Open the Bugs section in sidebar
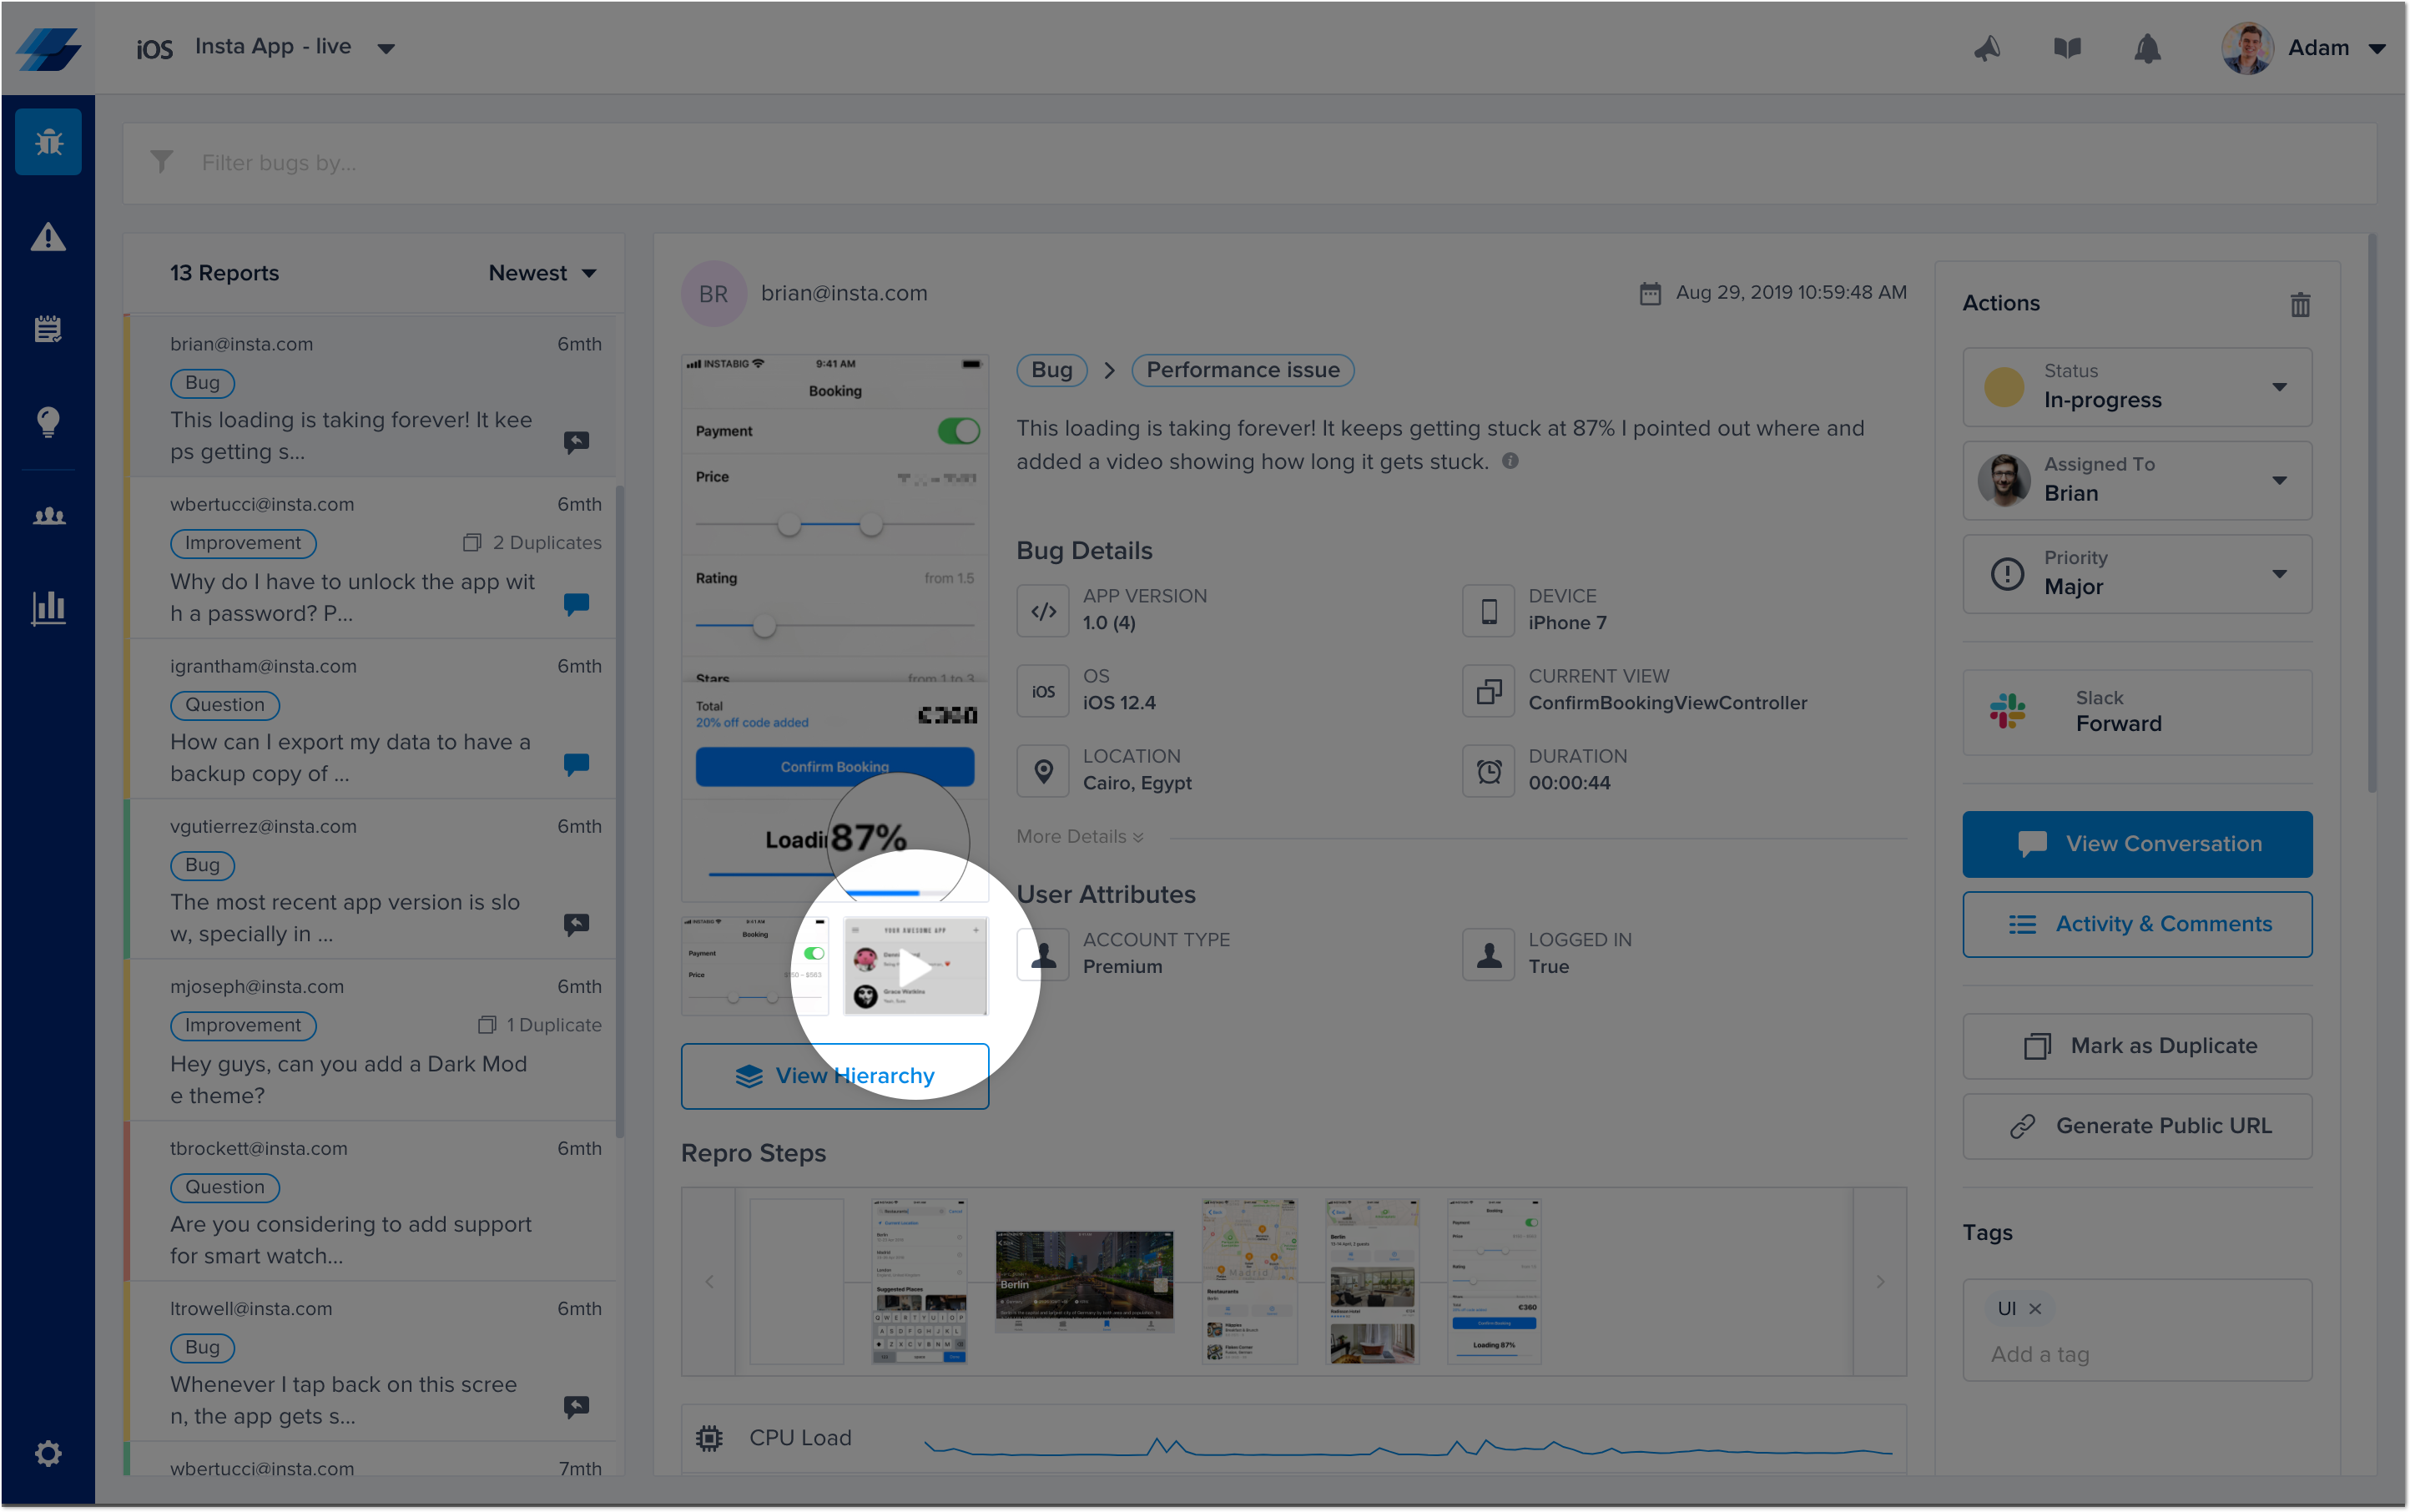The height and width of the screenshot is (1512, 2410). coord(48,142)
